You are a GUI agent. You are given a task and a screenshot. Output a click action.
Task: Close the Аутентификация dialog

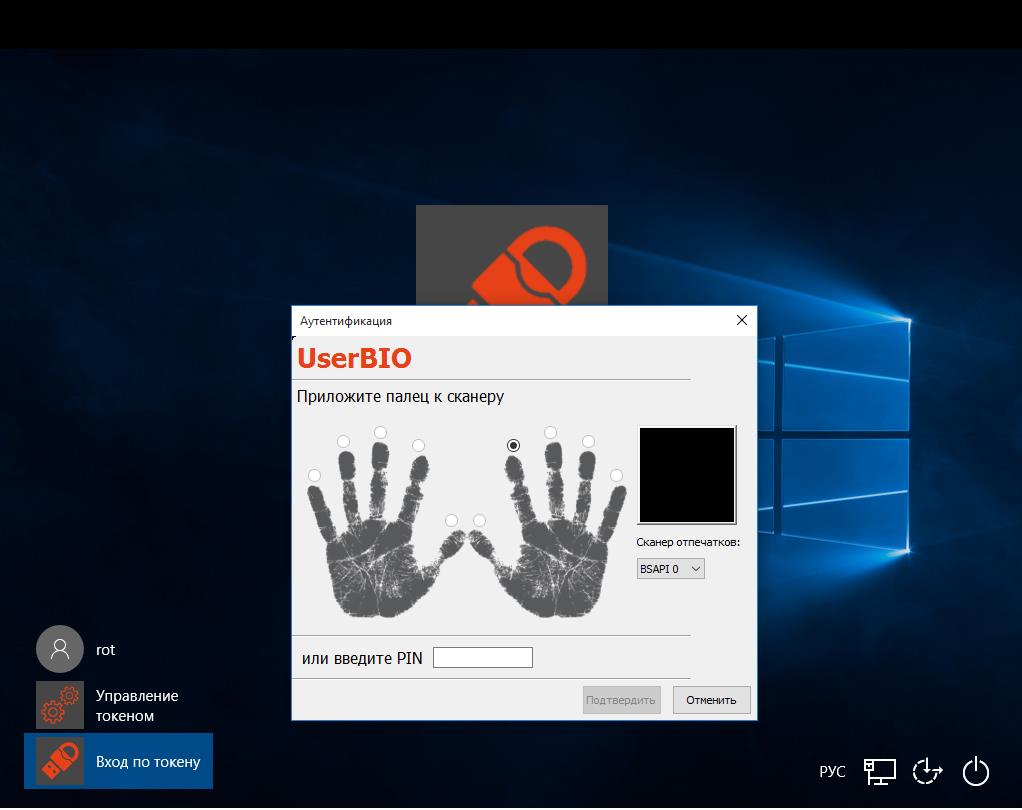point(742,320)
